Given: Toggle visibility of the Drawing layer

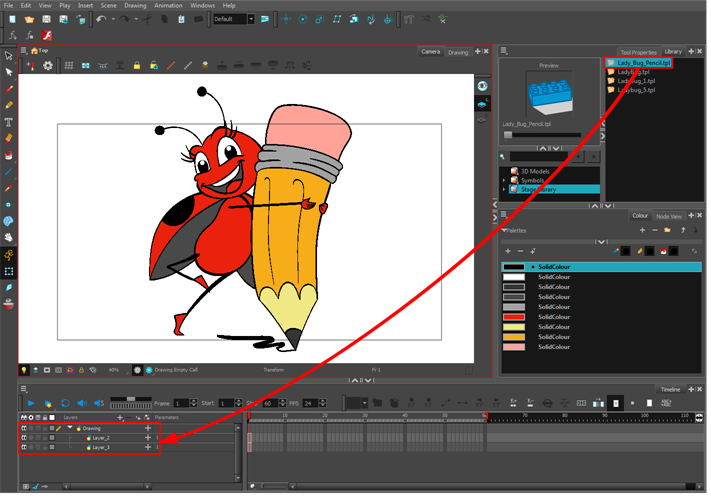Looking at the screenshot, I should pos(24,428).
